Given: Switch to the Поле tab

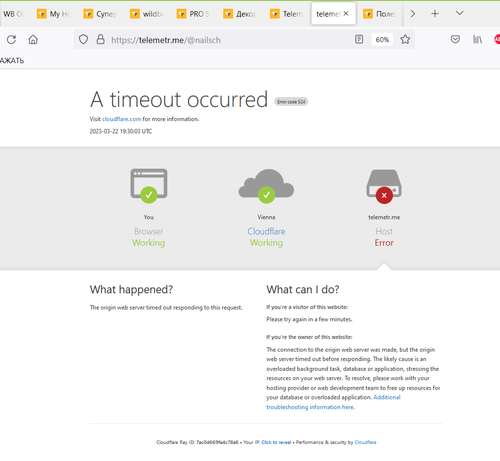Looking at the screenshot, I should tap(381, 14).
